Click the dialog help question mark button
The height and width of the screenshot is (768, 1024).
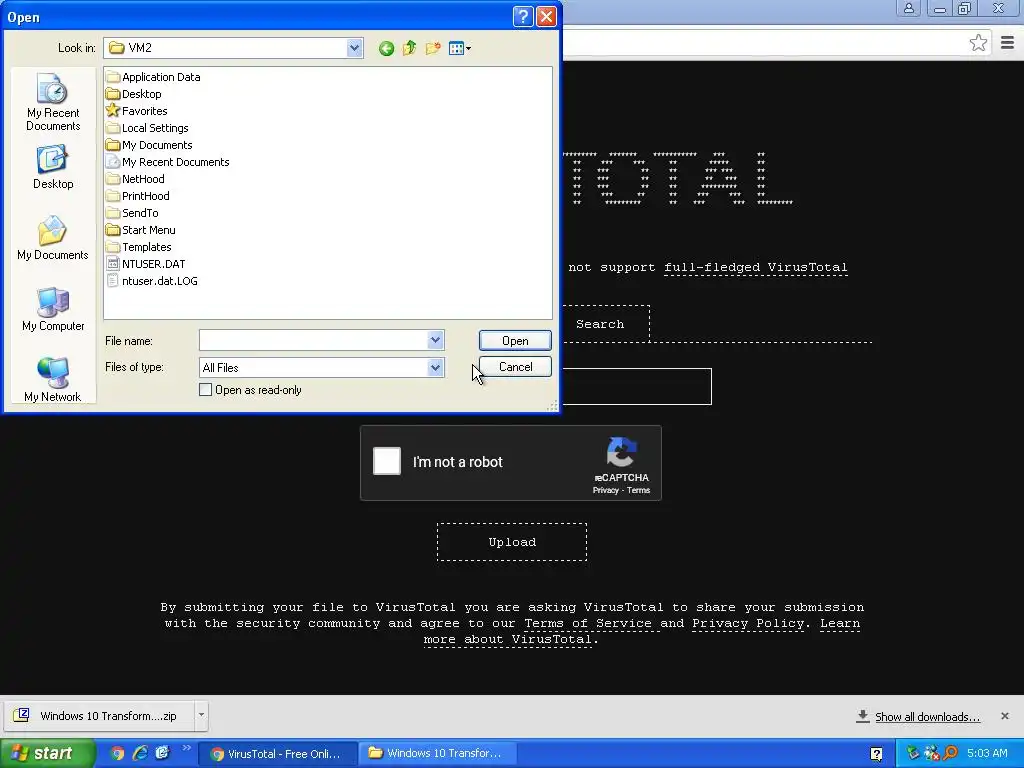[x=523, y=16]
